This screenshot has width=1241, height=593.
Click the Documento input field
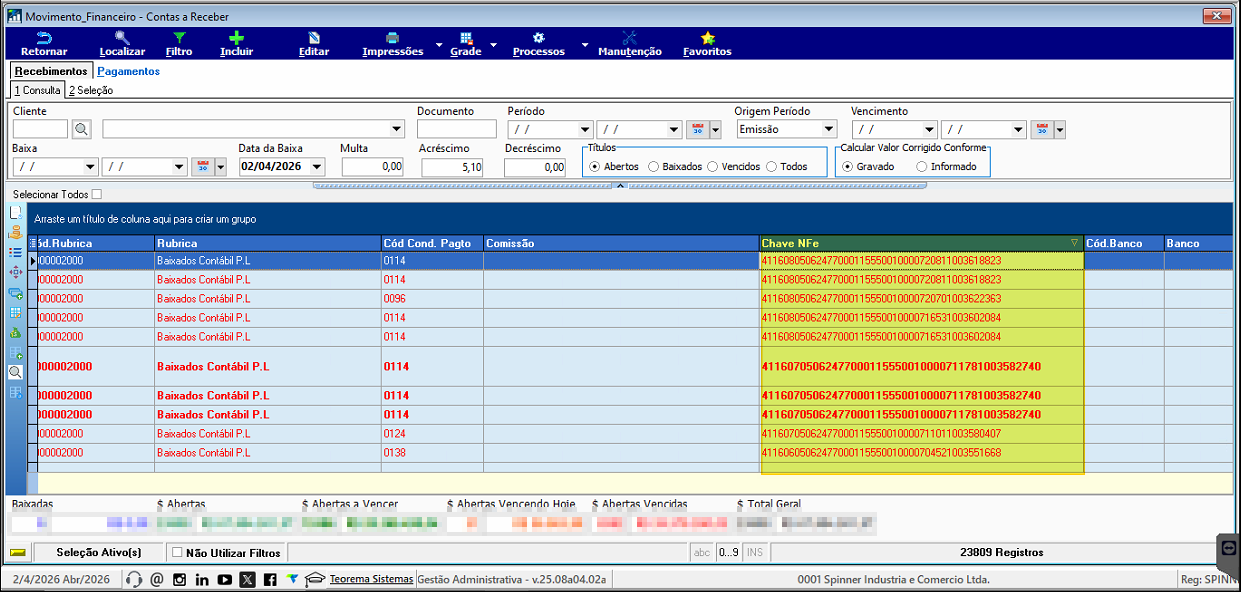(456, 129)
